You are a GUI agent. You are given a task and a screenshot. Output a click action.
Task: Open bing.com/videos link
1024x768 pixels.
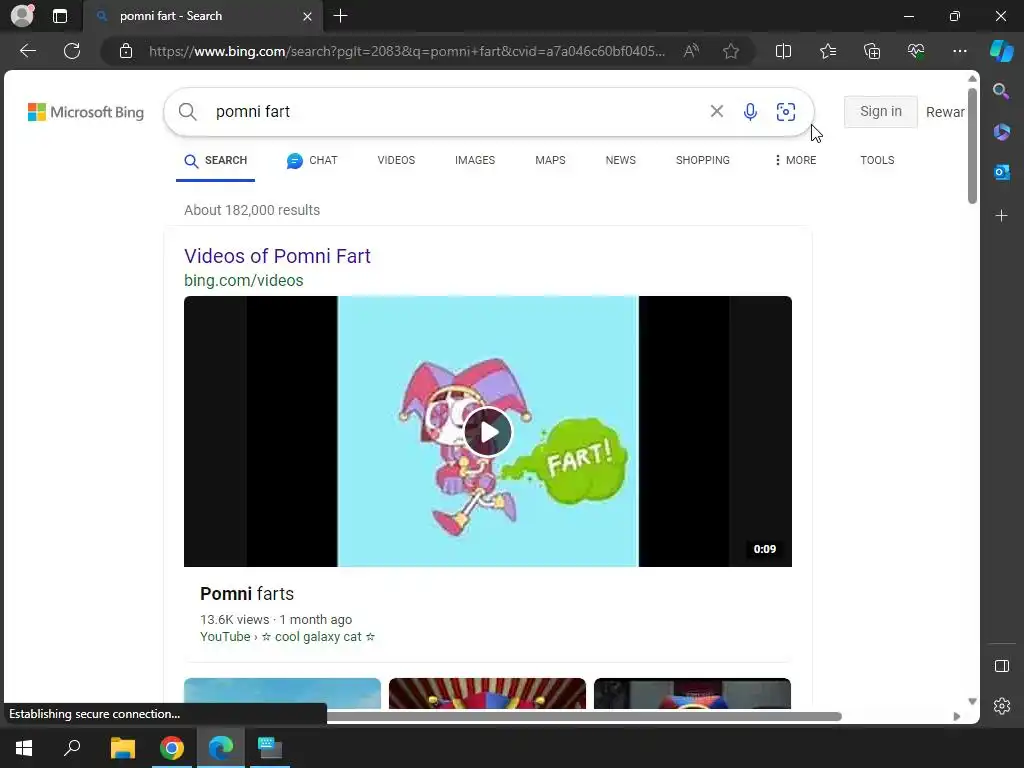[x=244, y=280]
